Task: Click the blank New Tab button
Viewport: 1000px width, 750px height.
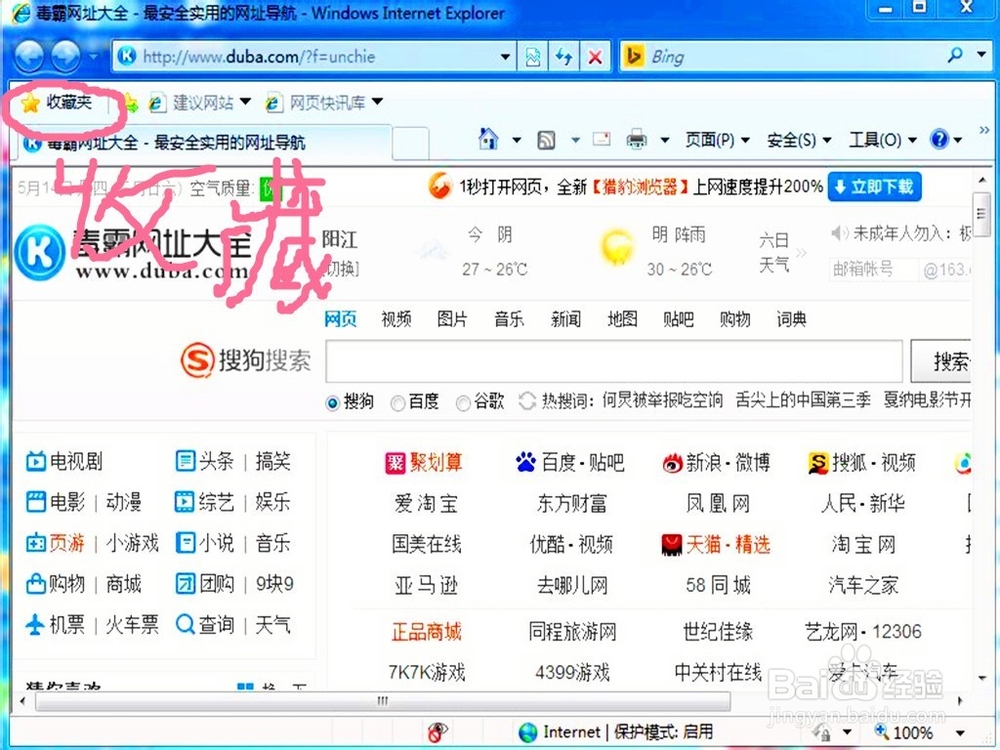Action: pyautogui.click(x=410, y=143)
